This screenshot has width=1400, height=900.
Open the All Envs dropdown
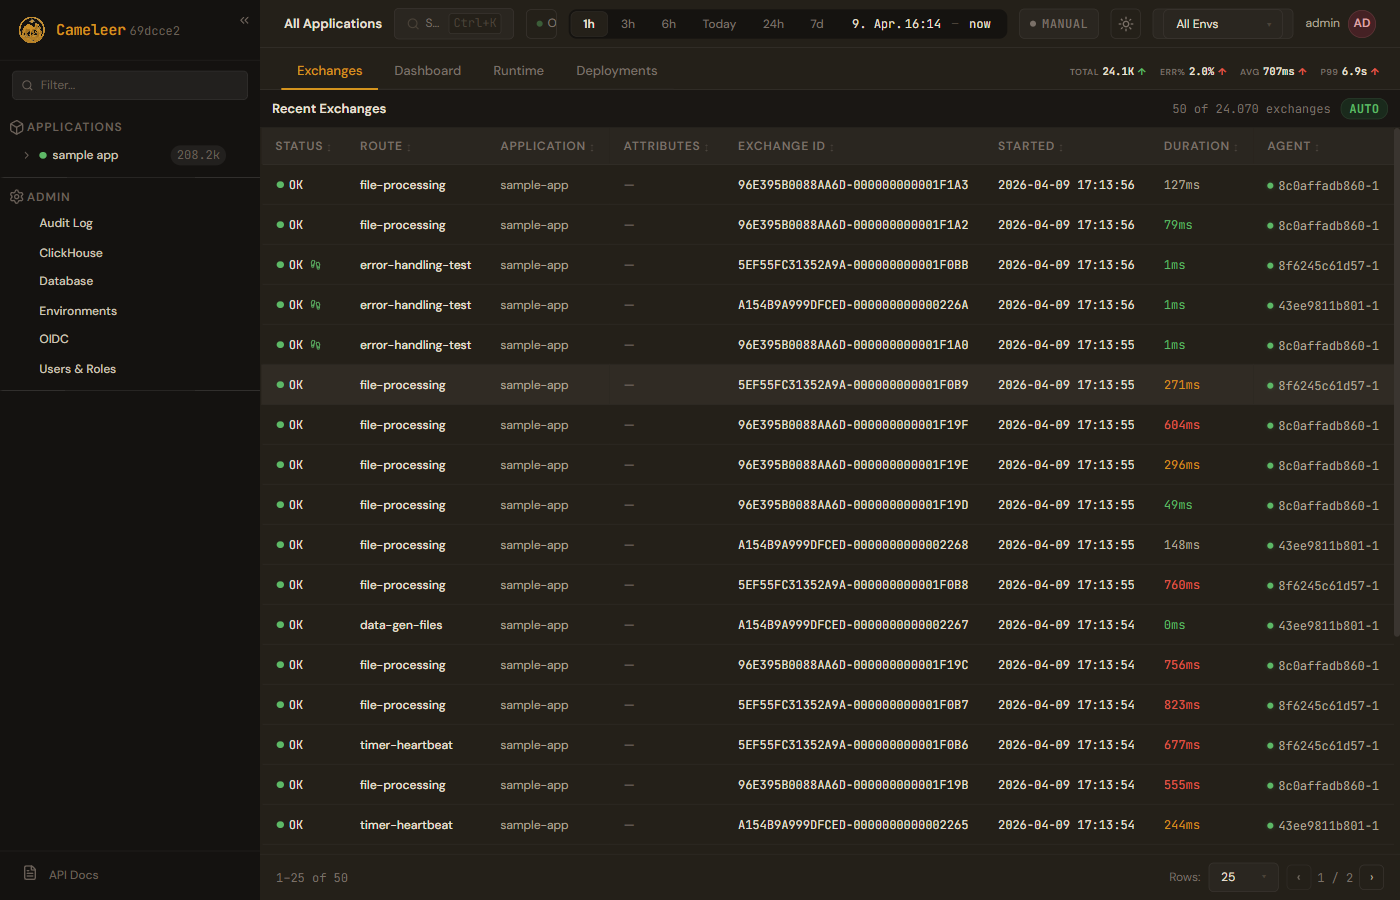(1222, 24)
